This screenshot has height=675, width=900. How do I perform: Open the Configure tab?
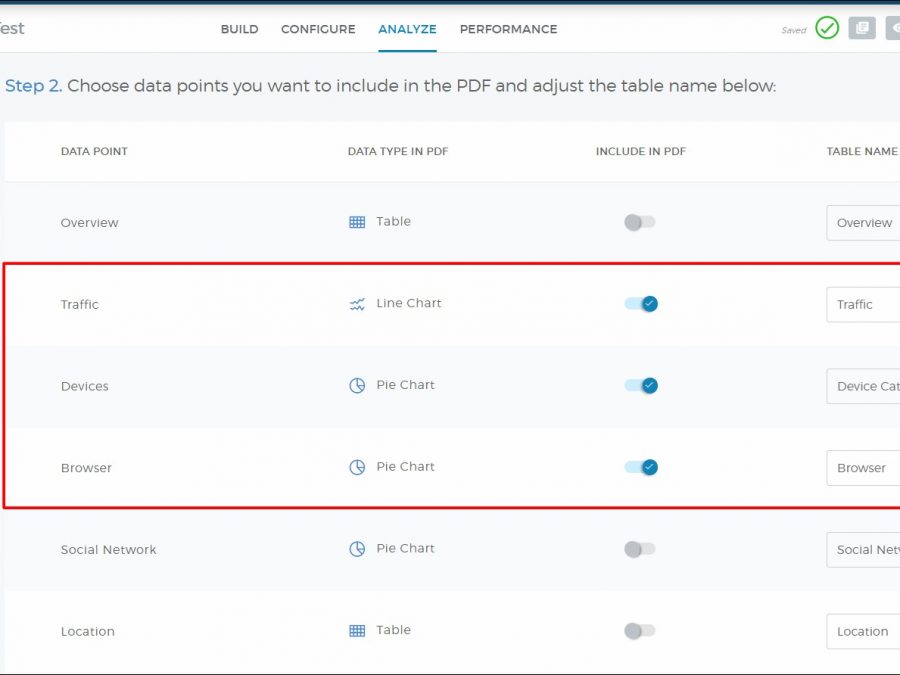[x=318, y=29]
